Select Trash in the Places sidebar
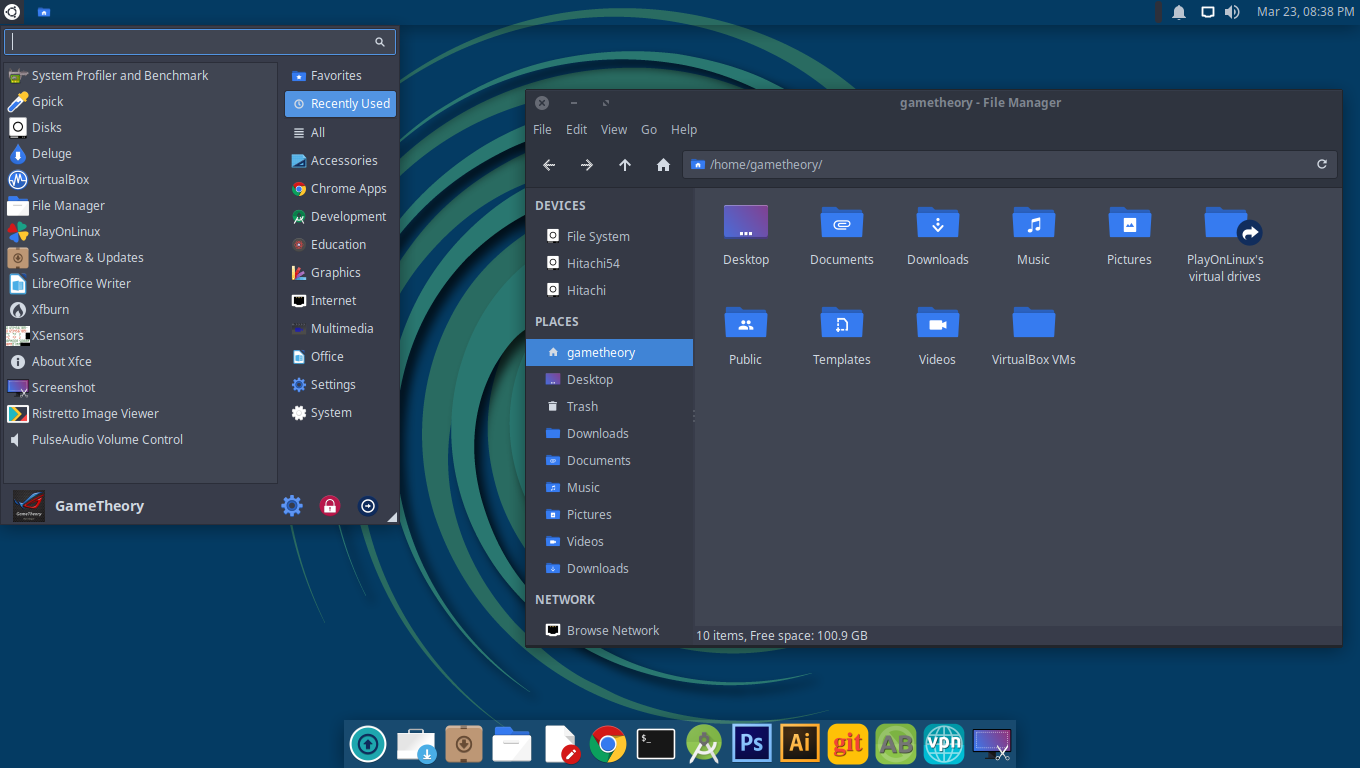This screenshot has width=1360, height=768. pyautogui.click(x=582, y=407)
